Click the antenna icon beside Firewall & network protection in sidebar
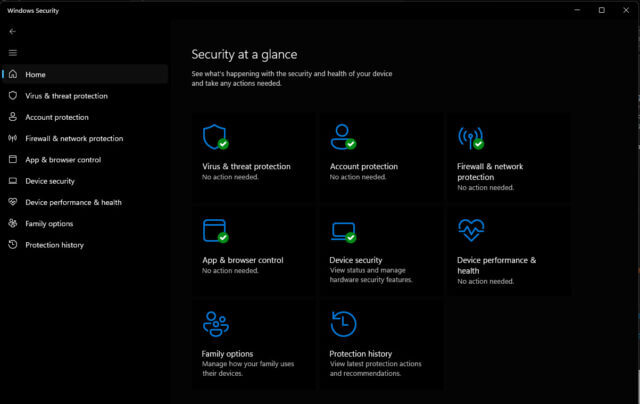This screenshot has width=640, height=404. 13,138
